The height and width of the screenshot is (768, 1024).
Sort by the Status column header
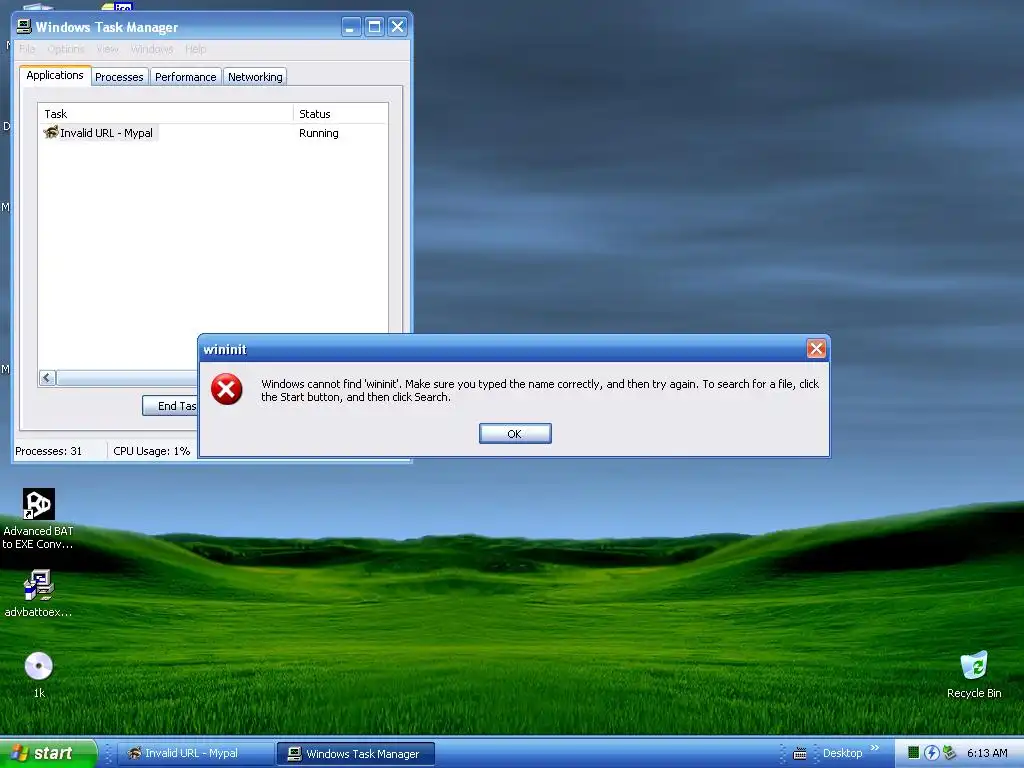click(340, 114)
